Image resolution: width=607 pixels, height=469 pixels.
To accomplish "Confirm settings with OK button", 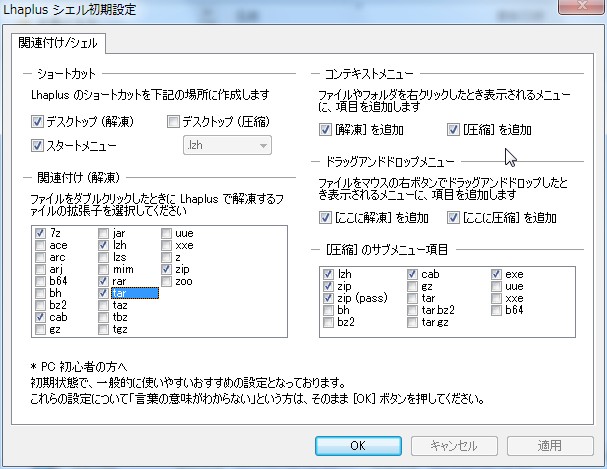I will (x=358, y=446).
